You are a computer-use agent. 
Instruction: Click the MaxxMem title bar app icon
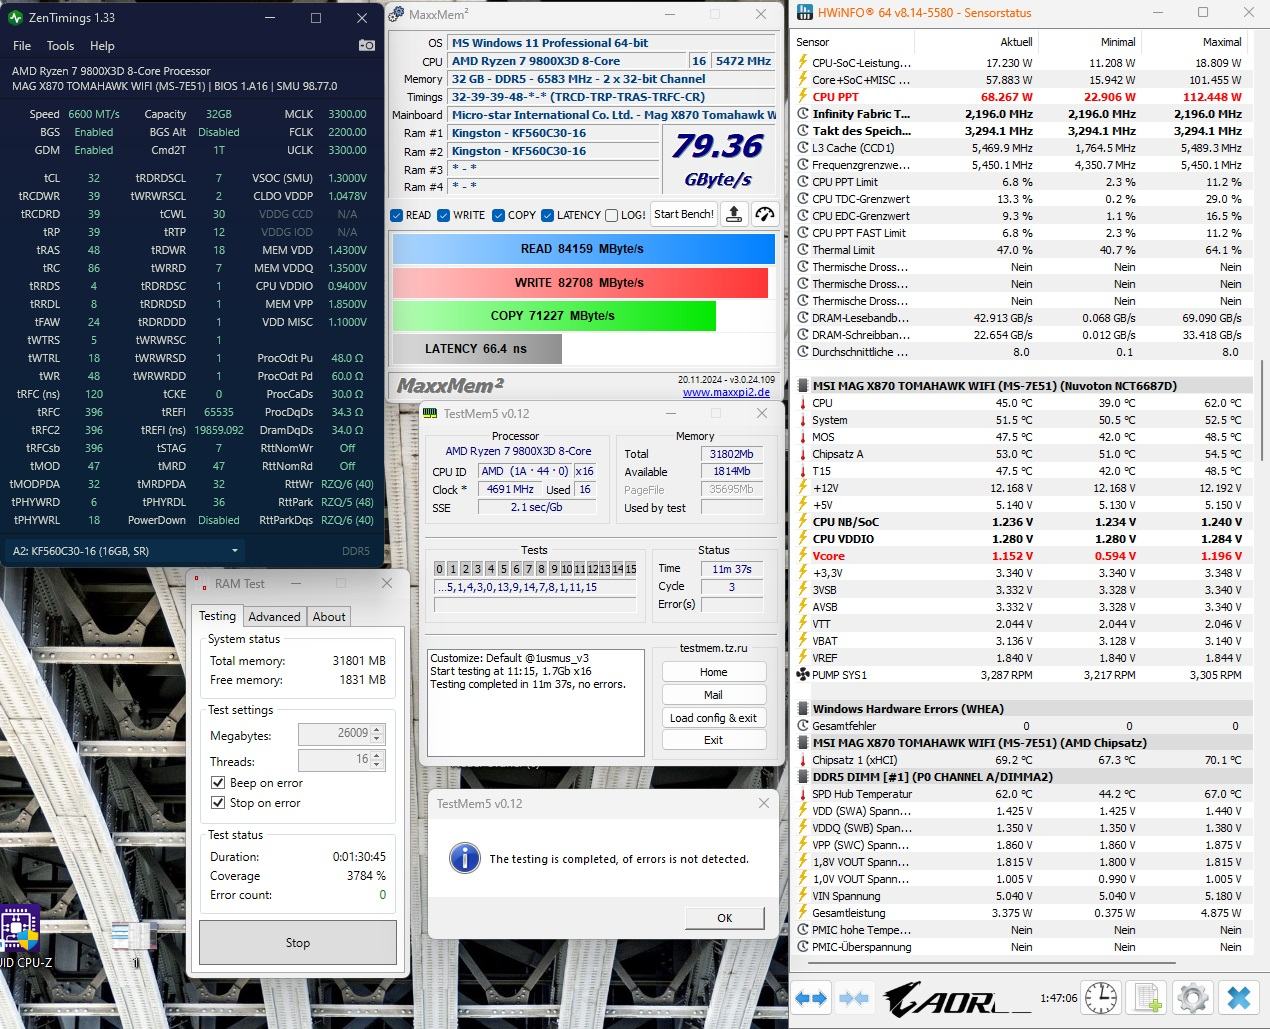(397, 14)
